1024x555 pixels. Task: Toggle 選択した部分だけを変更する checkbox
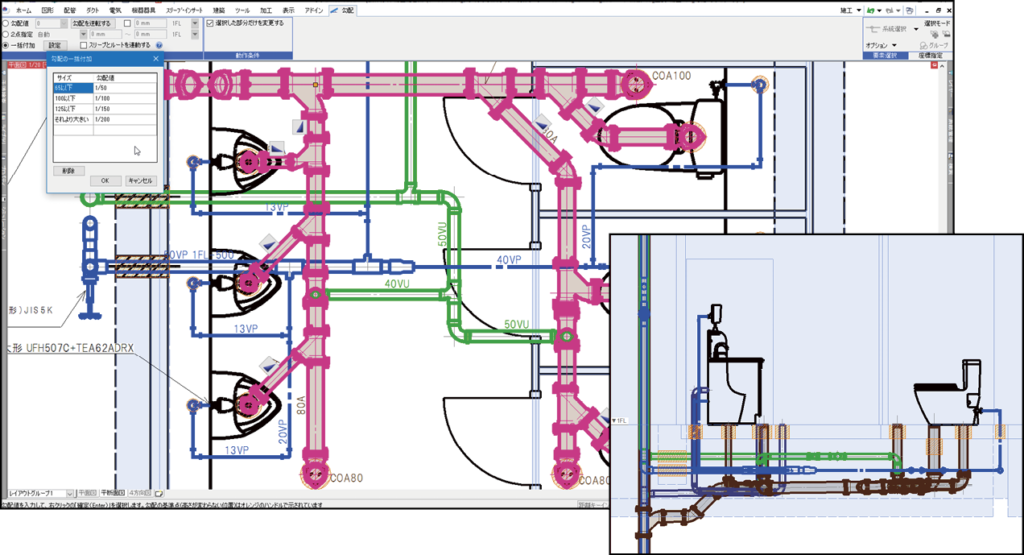(x=209, y=22)
